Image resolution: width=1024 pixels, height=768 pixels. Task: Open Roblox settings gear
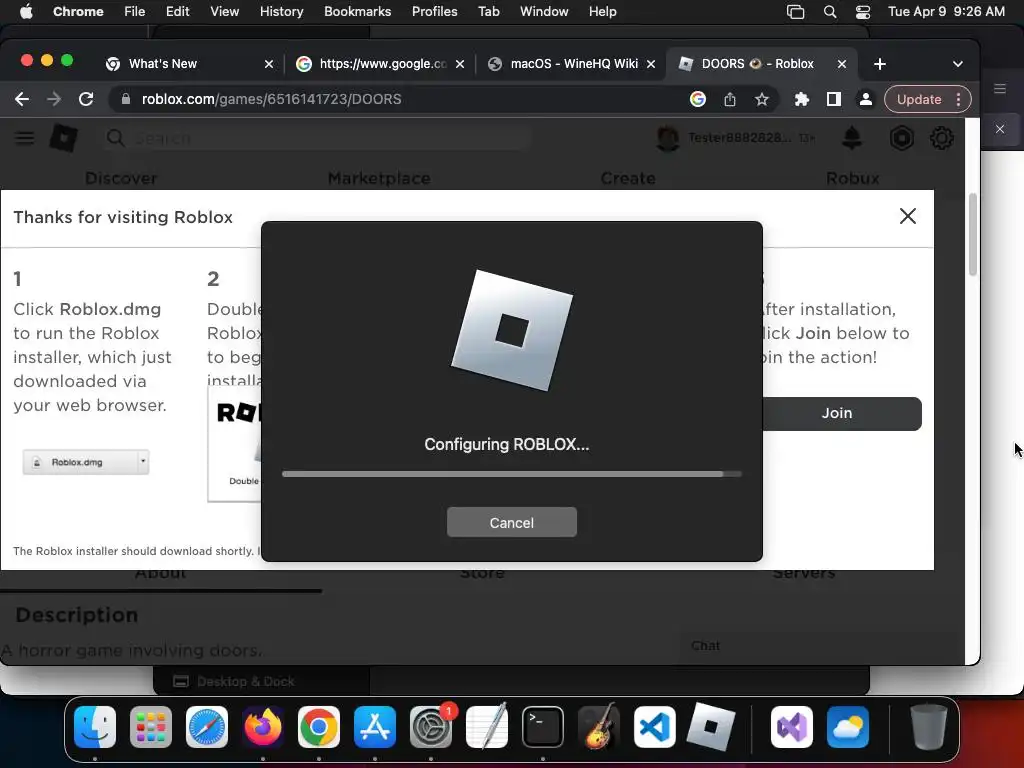[x=941, y=138]
